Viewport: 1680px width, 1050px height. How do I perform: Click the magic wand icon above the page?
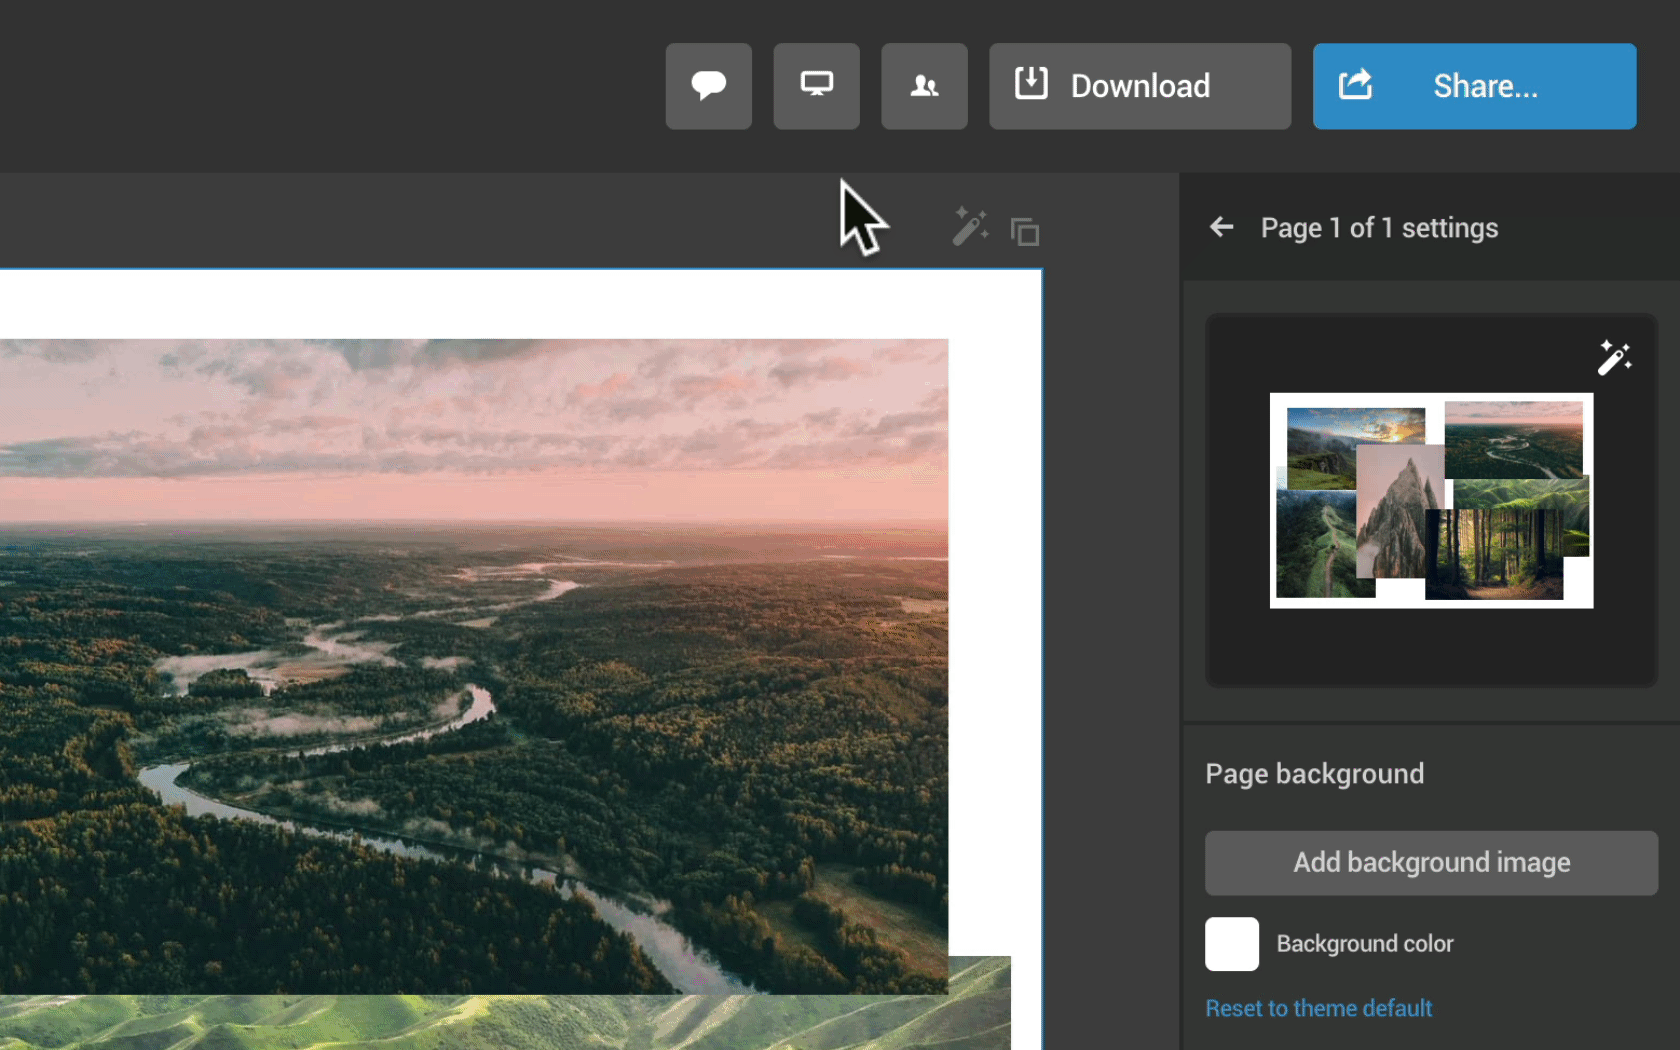coord(969,227)
